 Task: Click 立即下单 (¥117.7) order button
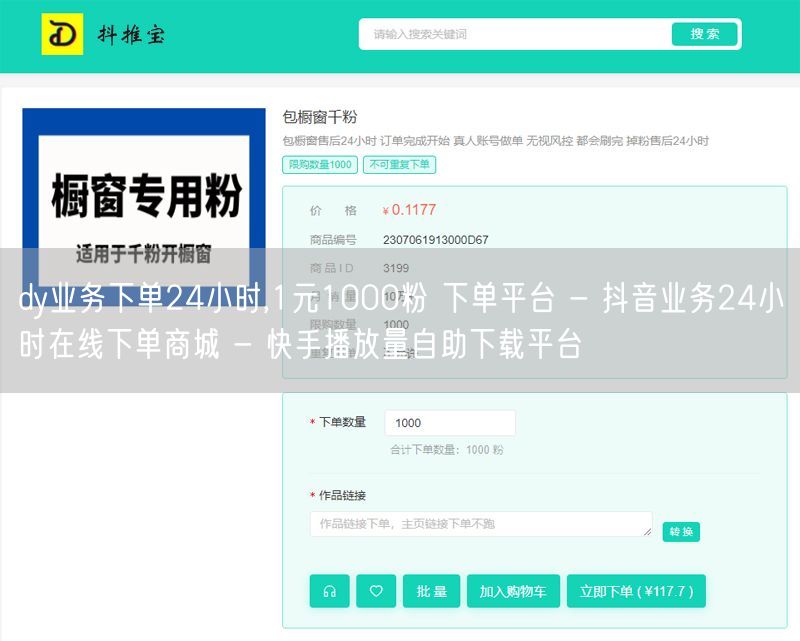pos(636,591)
